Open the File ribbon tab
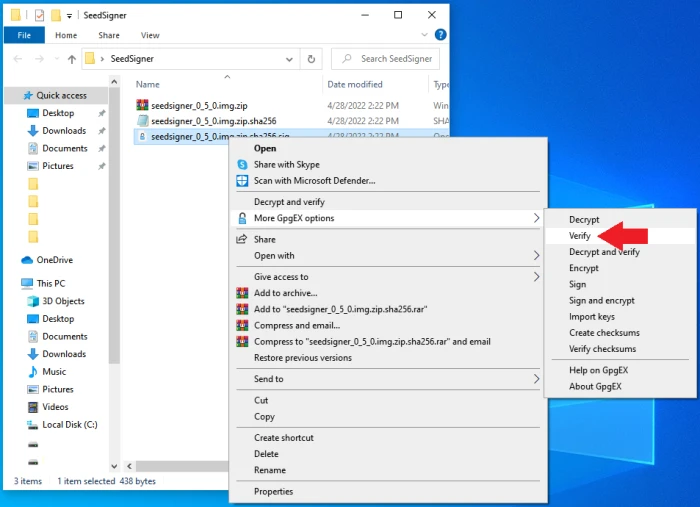The image size is (700, 507). (x=24, y=35)
